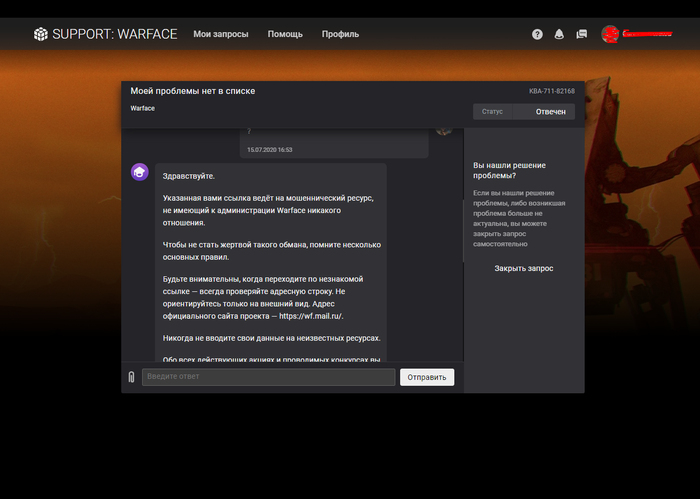The height and width of the screenshot is (499, 700).
Task: Open the notifications bell icon
Action: pyautogui.click(x=559, y=34)
